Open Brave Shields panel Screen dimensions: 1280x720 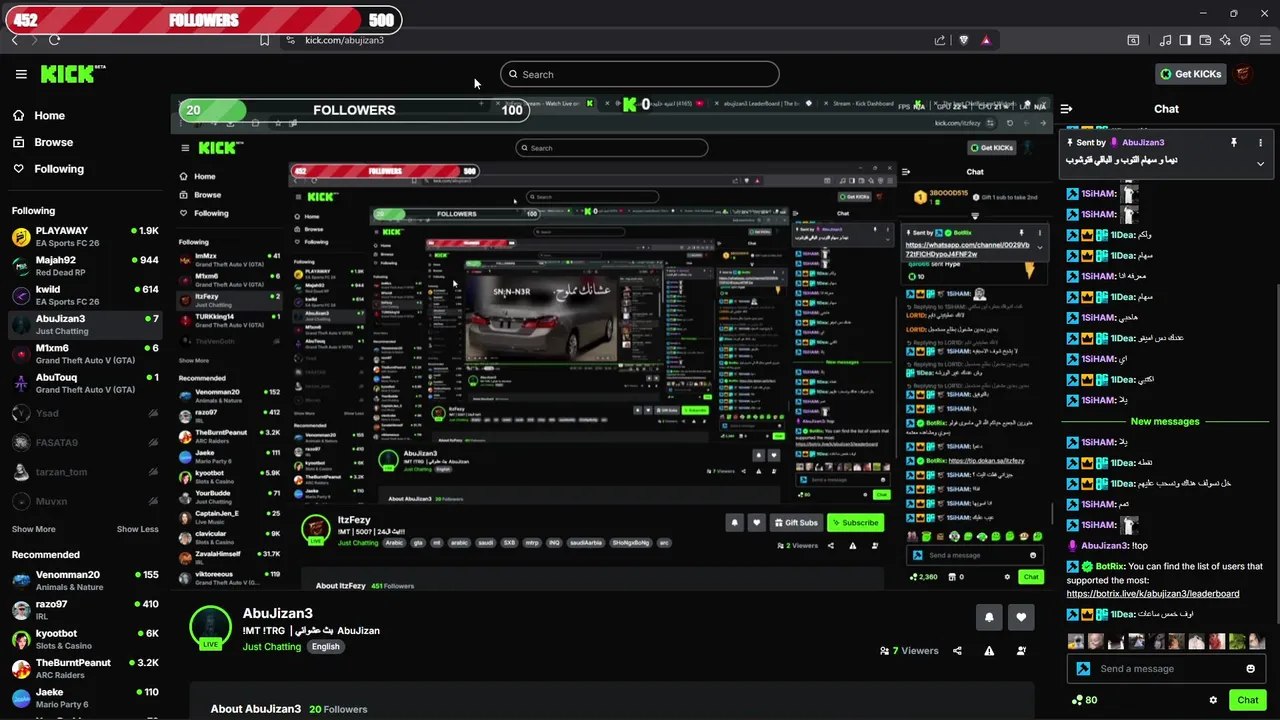tap(963, 40)
